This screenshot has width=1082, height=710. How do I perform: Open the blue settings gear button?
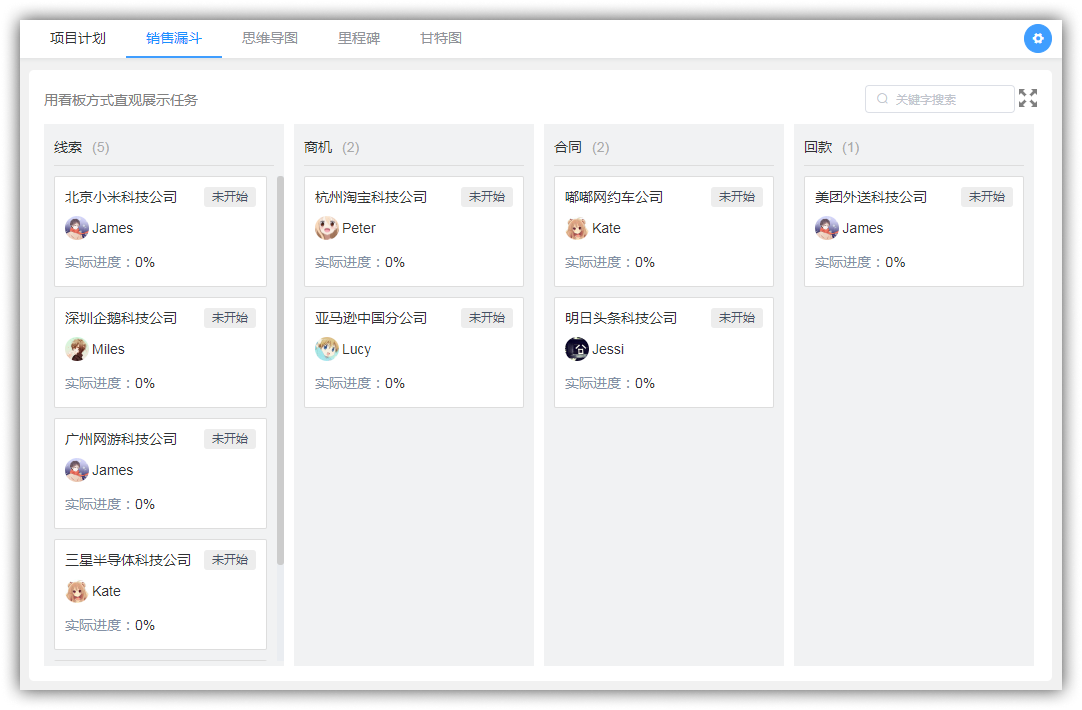(x=1037, y=39)
